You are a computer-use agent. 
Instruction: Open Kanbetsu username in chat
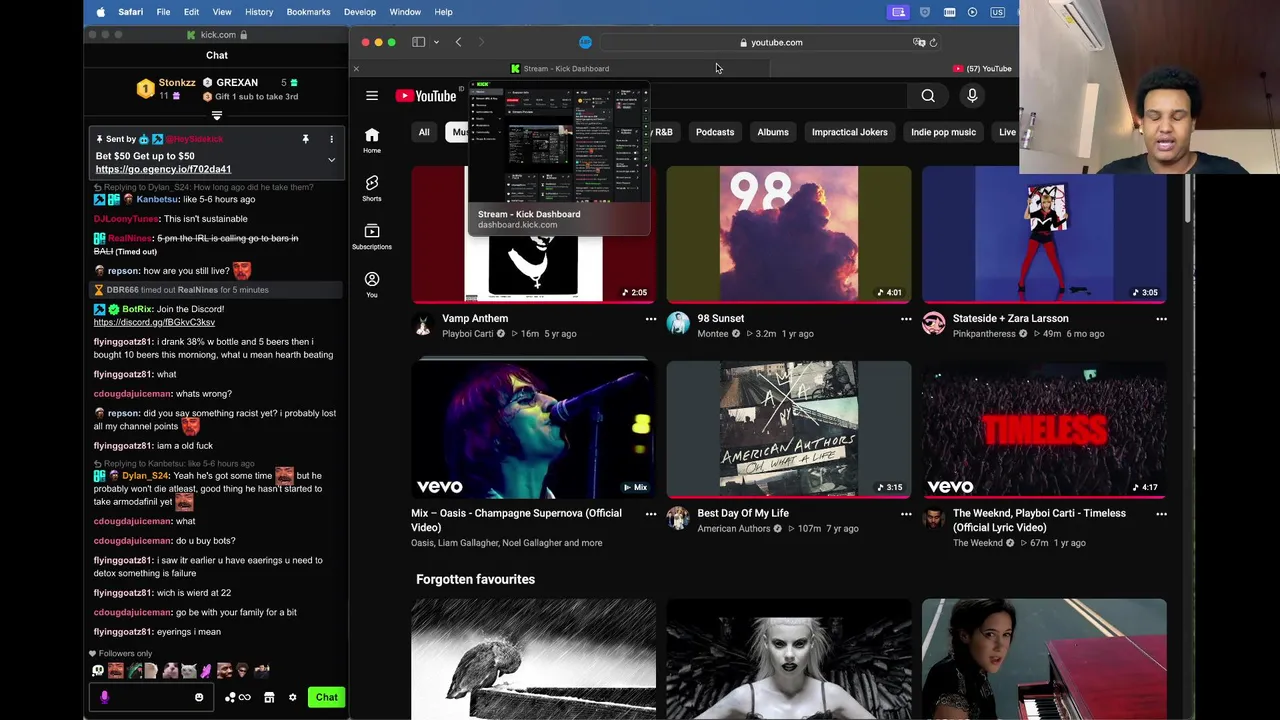click(157, 200)
